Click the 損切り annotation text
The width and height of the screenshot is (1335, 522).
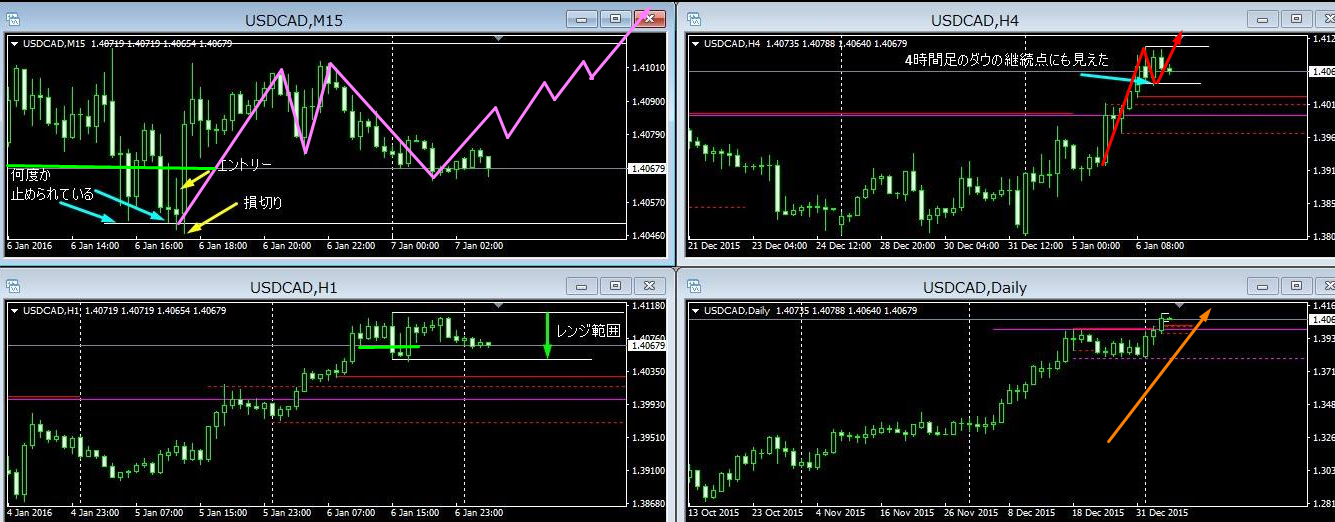click(x=264, y=203)
